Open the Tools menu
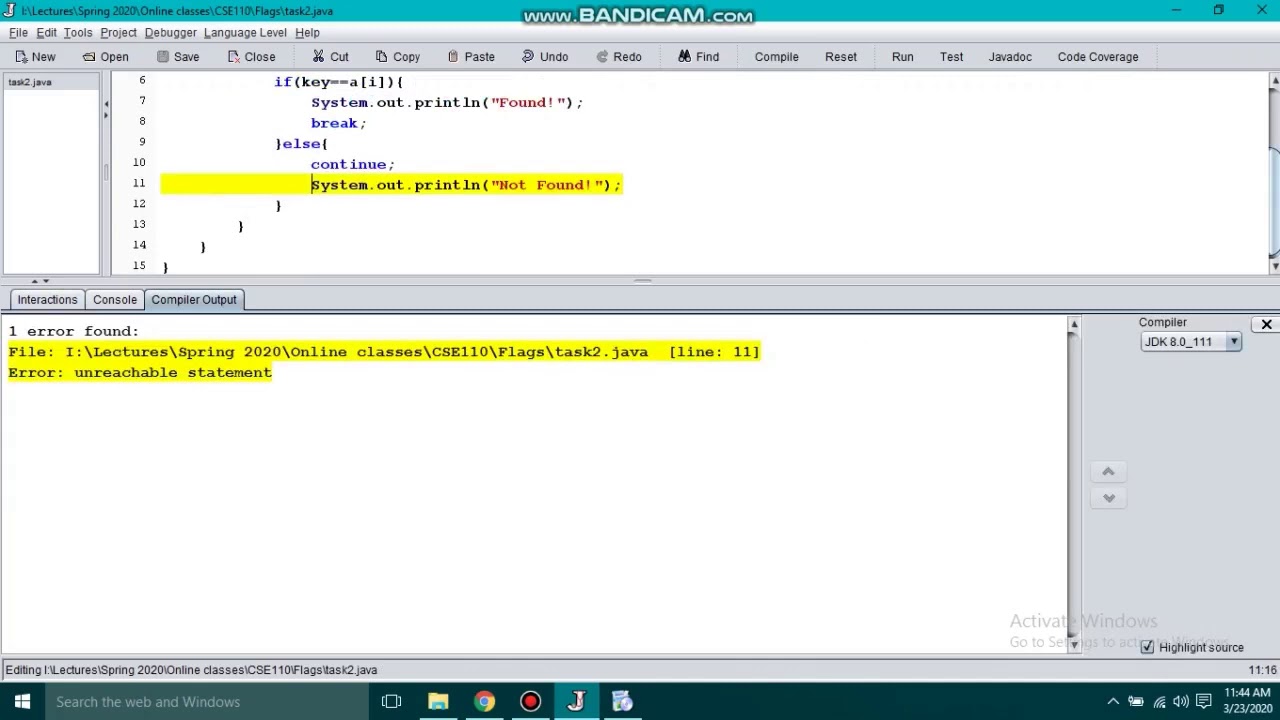The image size is (1280, 720). [x=77, y=33]
